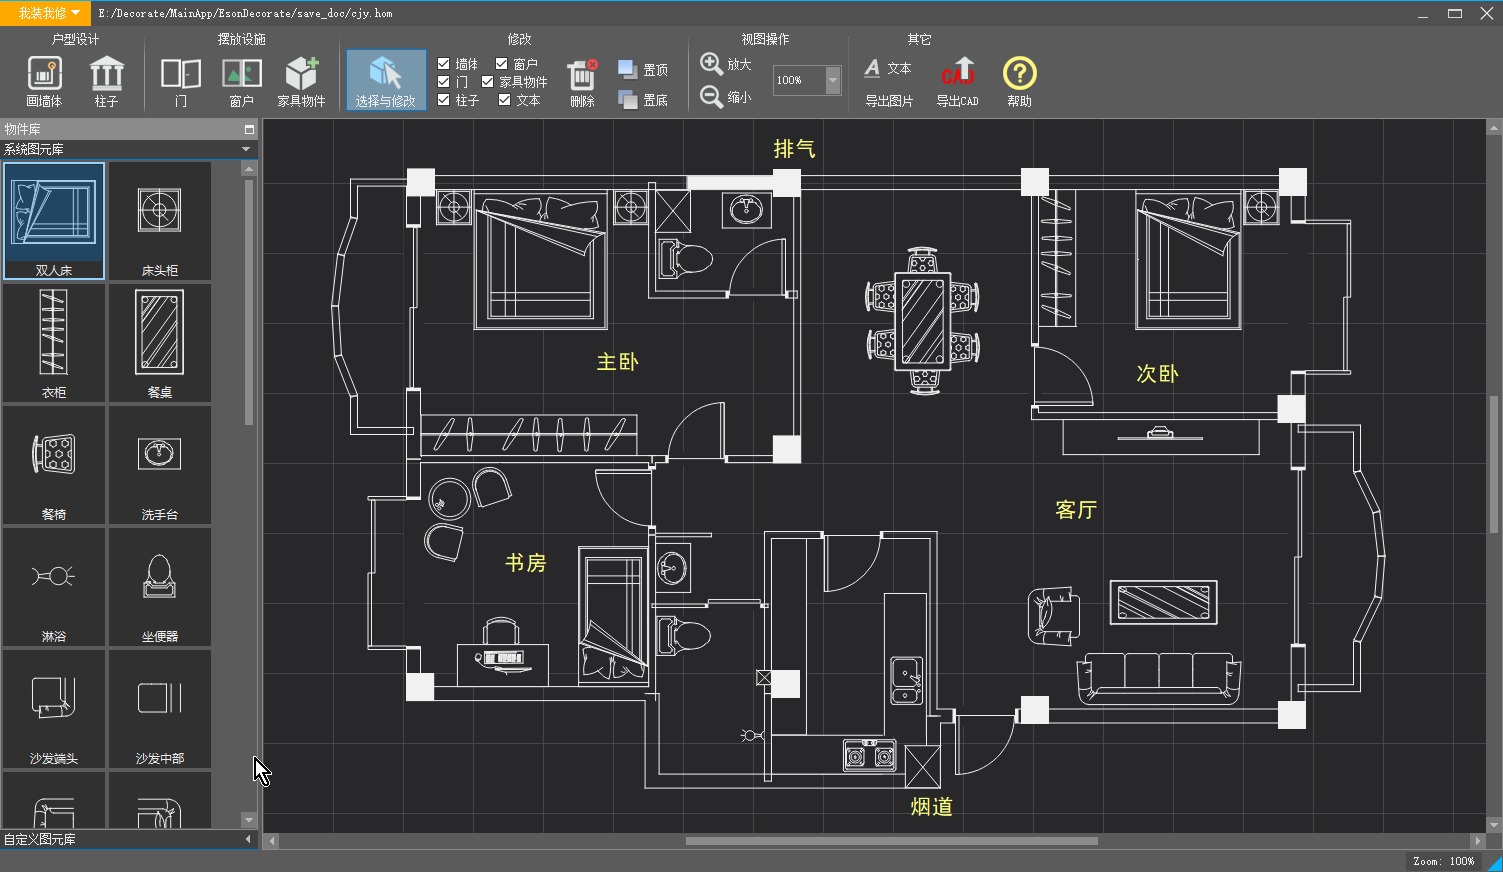Disable the 文本 text checkbox
The width and height of the screenshot is (1503, 872).
point(505,100)
